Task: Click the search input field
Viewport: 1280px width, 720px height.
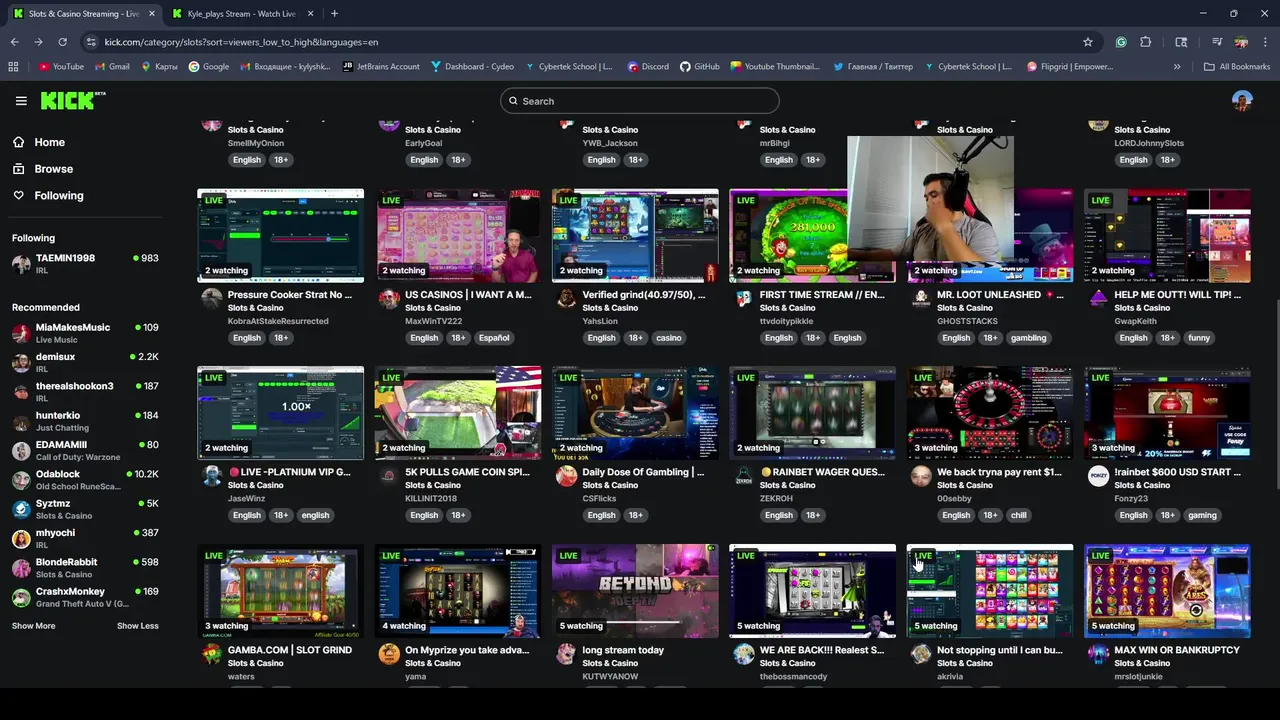Action: [x=640, y=101]
